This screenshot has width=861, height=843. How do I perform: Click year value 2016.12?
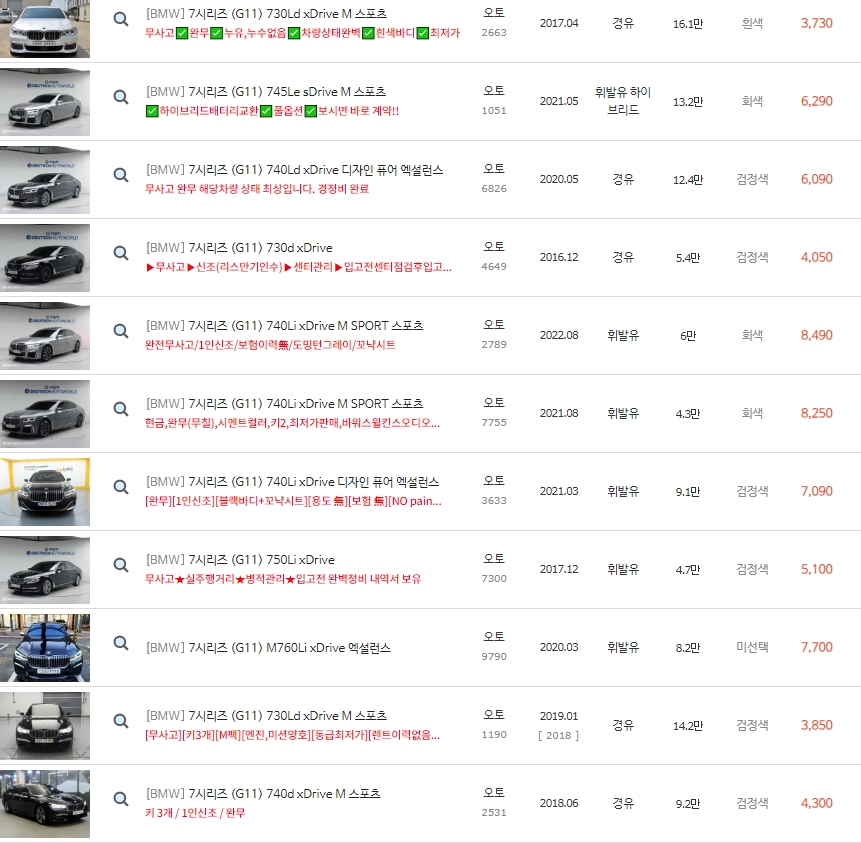(x=559, y=257)
